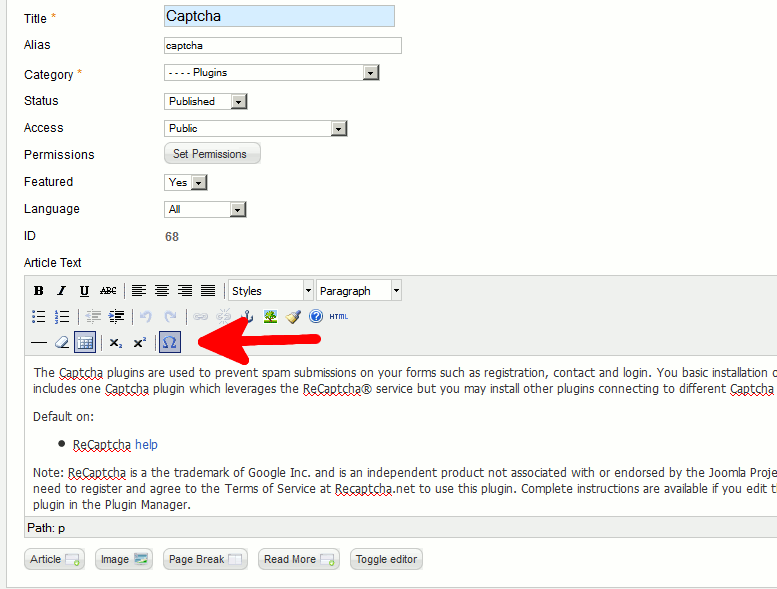Toggle bold formatting in editor

coord(39,291)
